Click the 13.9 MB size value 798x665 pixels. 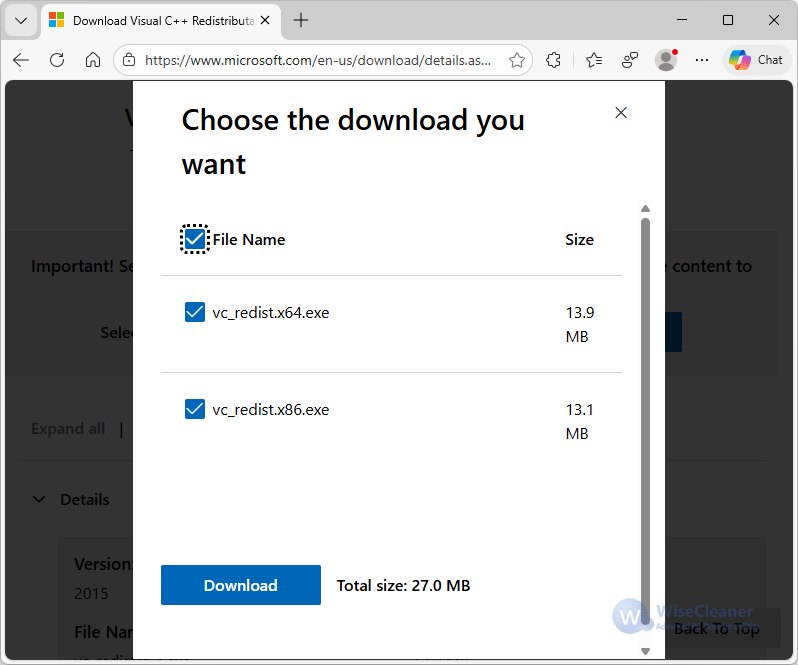pyautogui.click(x=580, y=324)
